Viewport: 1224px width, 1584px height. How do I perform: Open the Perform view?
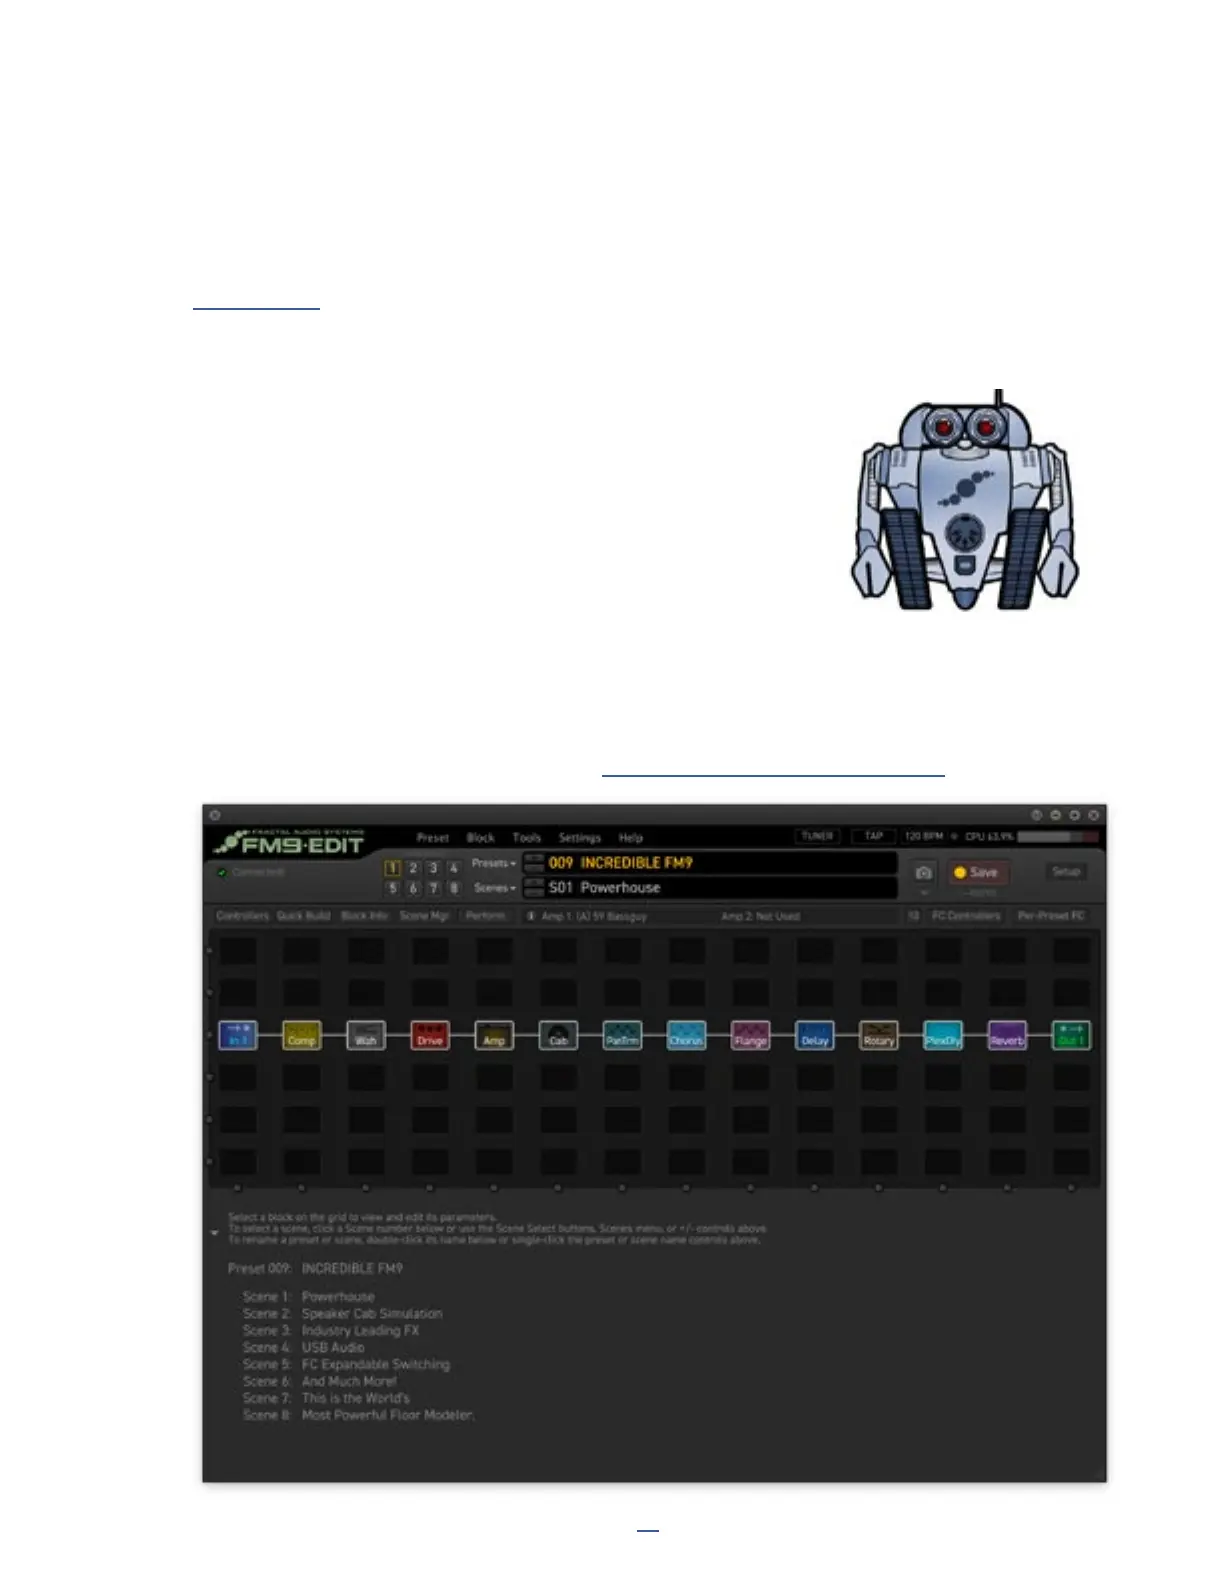(x=485, y=916)
